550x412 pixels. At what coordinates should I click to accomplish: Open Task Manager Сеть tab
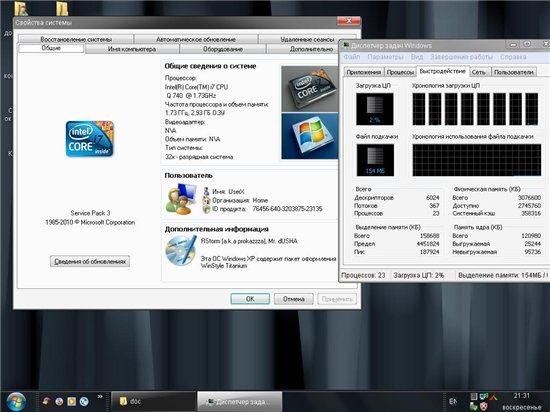[x=479, y=72]
